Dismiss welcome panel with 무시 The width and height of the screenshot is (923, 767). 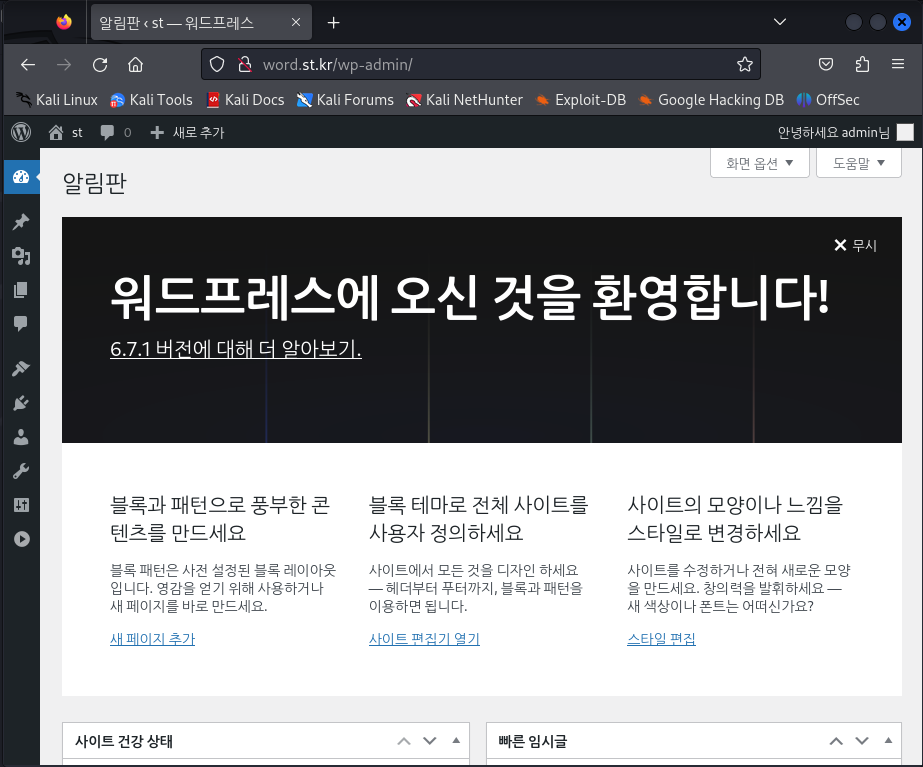(855, 245)
